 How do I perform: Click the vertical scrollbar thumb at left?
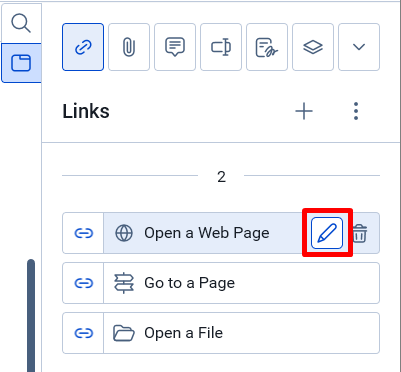point(31,315)
